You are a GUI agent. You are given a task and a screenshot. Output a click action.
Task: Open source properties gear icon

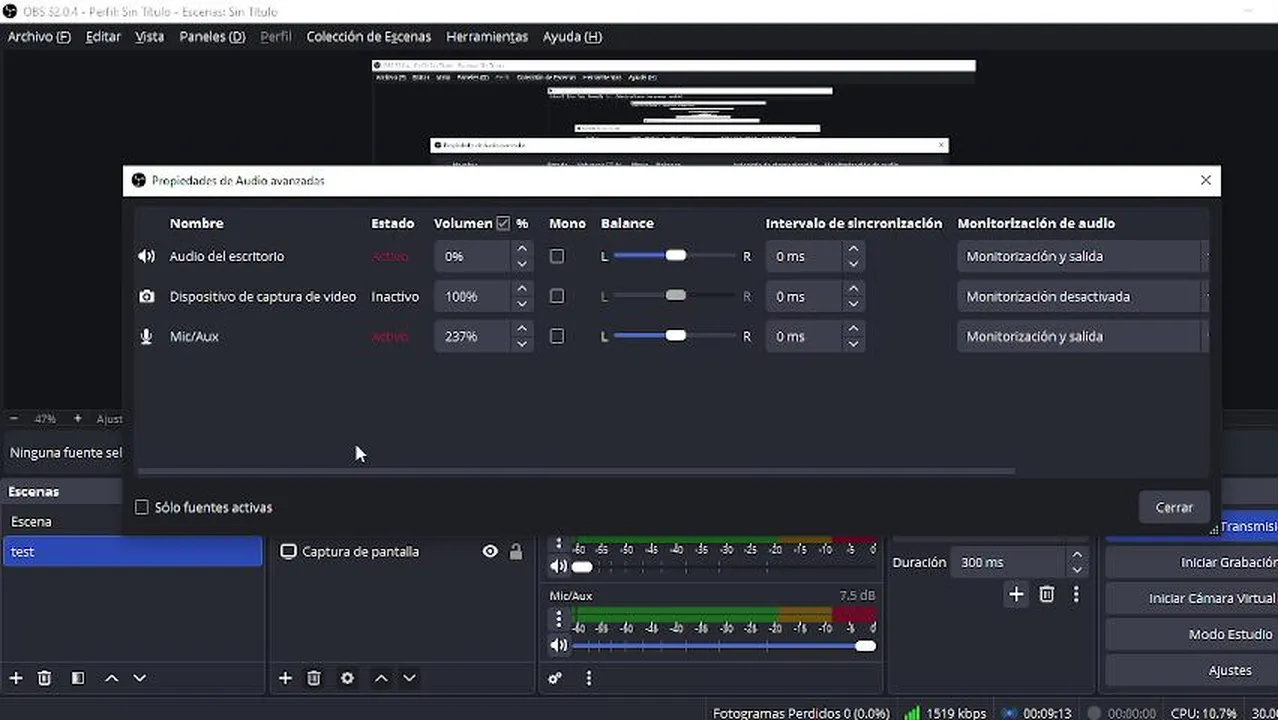click(x=347, y=678)
